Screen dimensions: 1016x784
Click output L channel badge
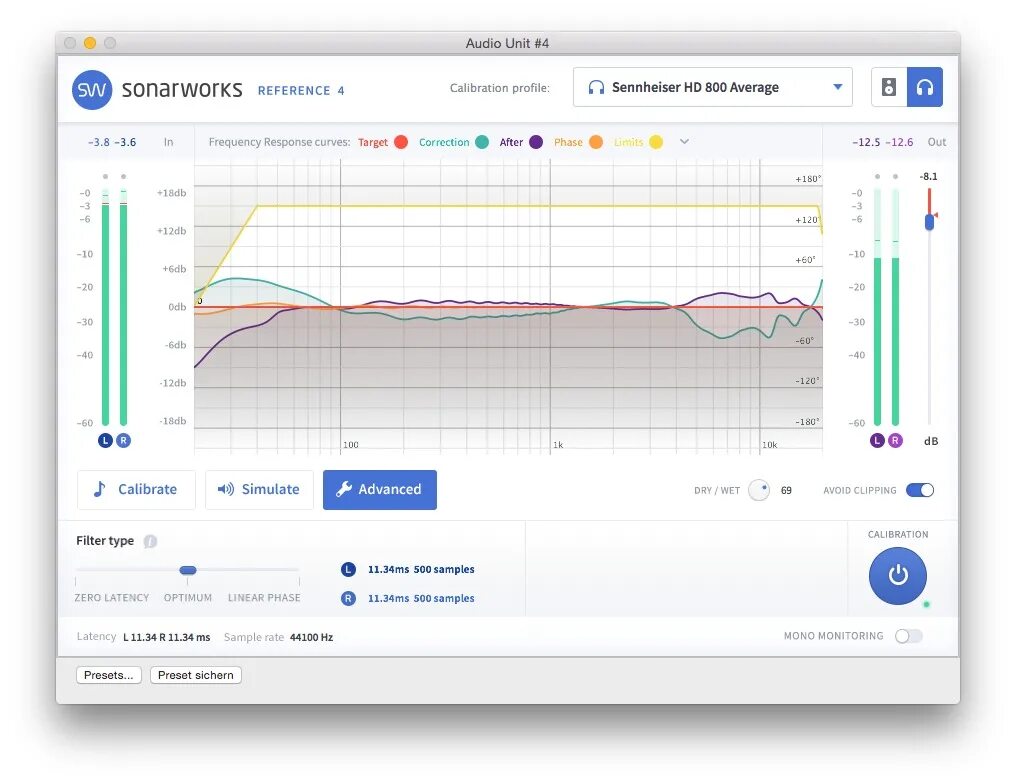(x=877, y=441)
